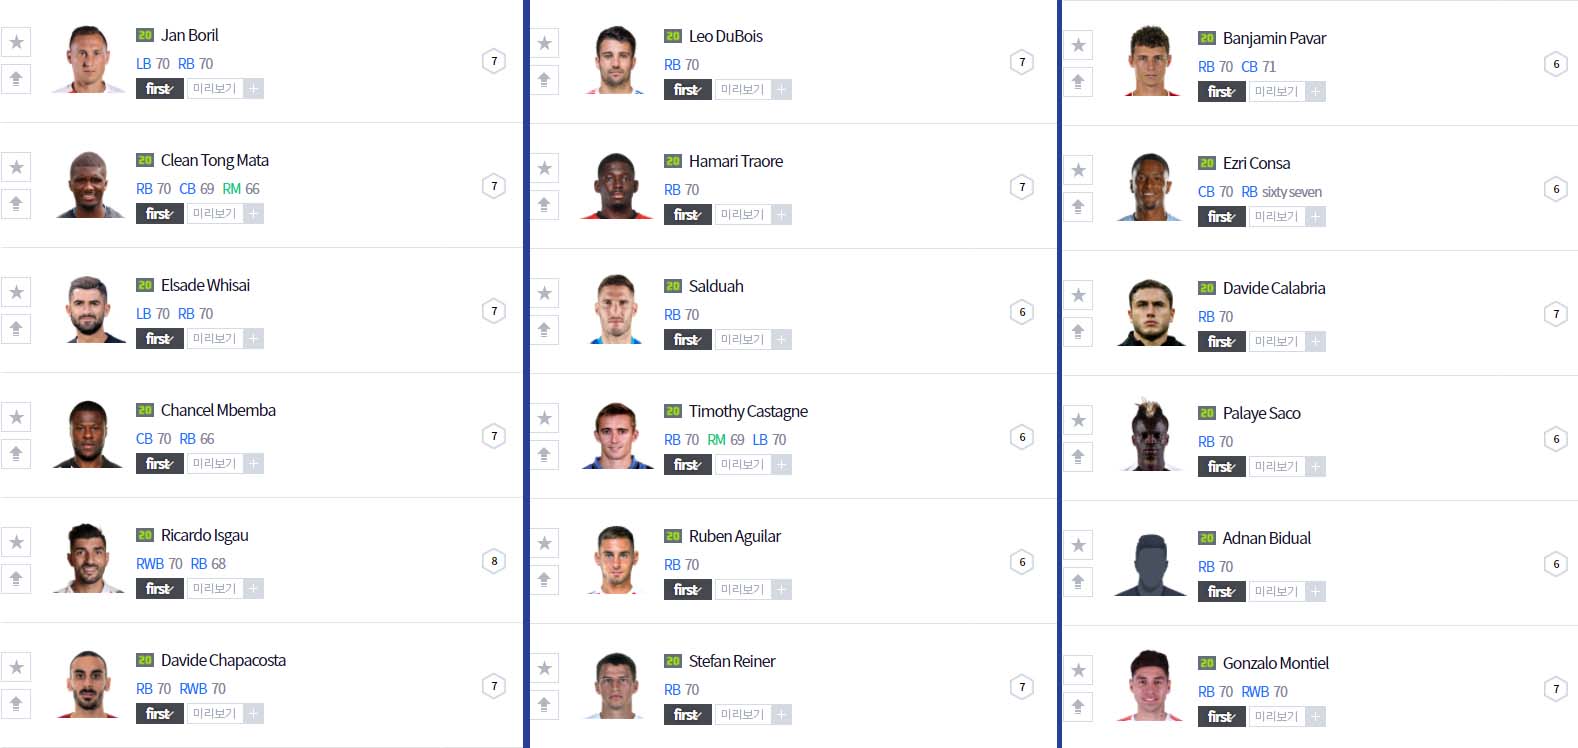Favorite Jan Boril with the star icon
This screenshot has height=748, width=1578.
pyautogui.click(x=16, y=42)
